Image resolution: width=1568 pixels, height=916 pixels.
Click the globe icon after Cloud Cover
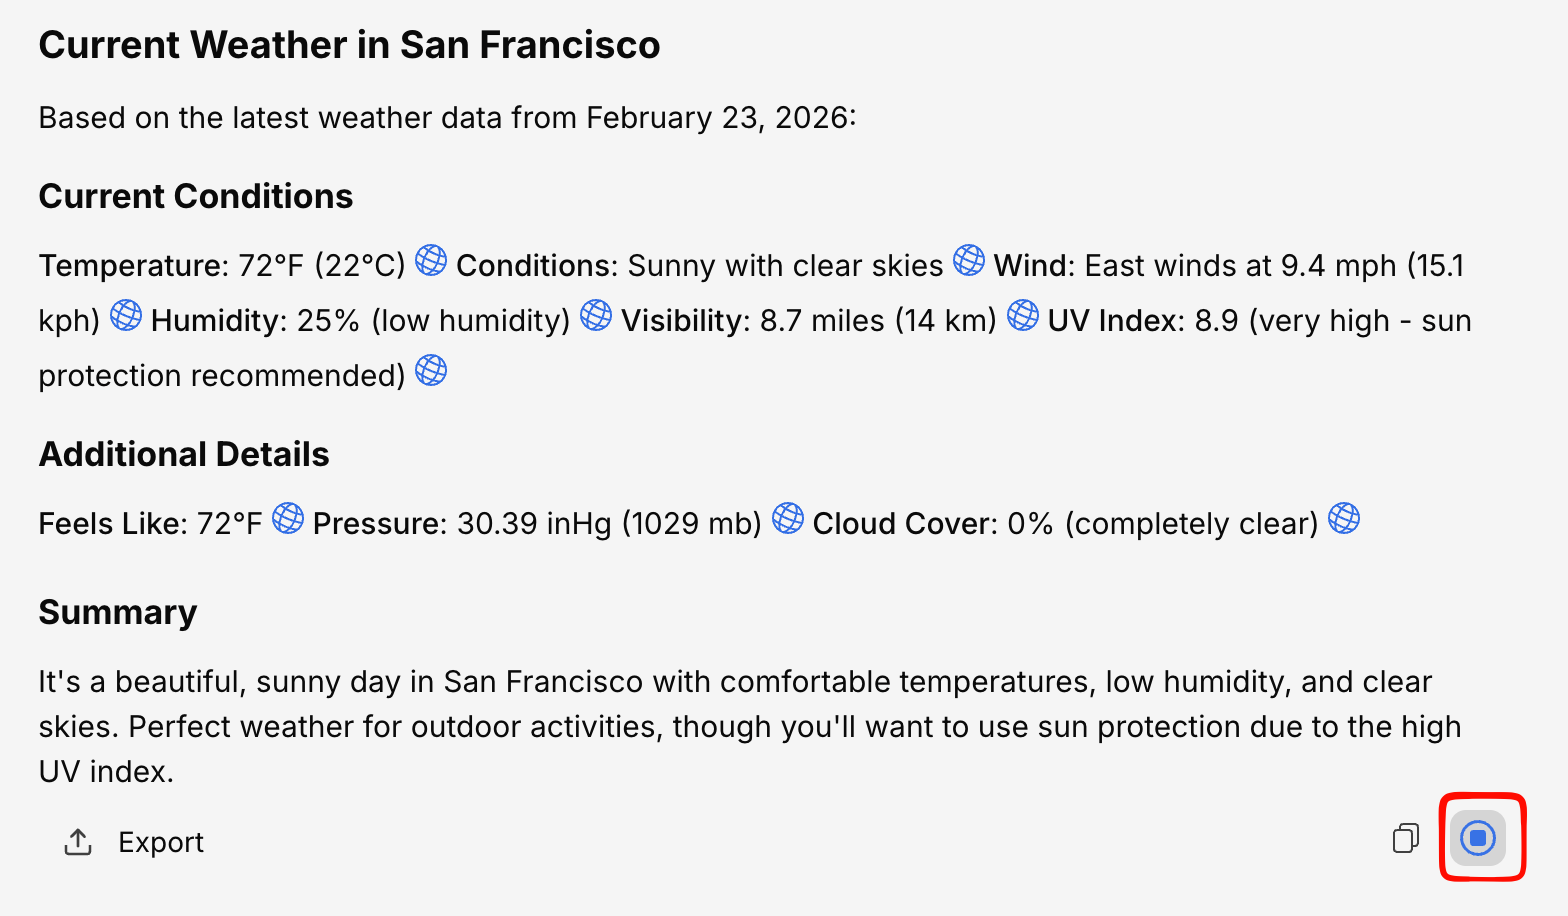(x=1344, y=518)
